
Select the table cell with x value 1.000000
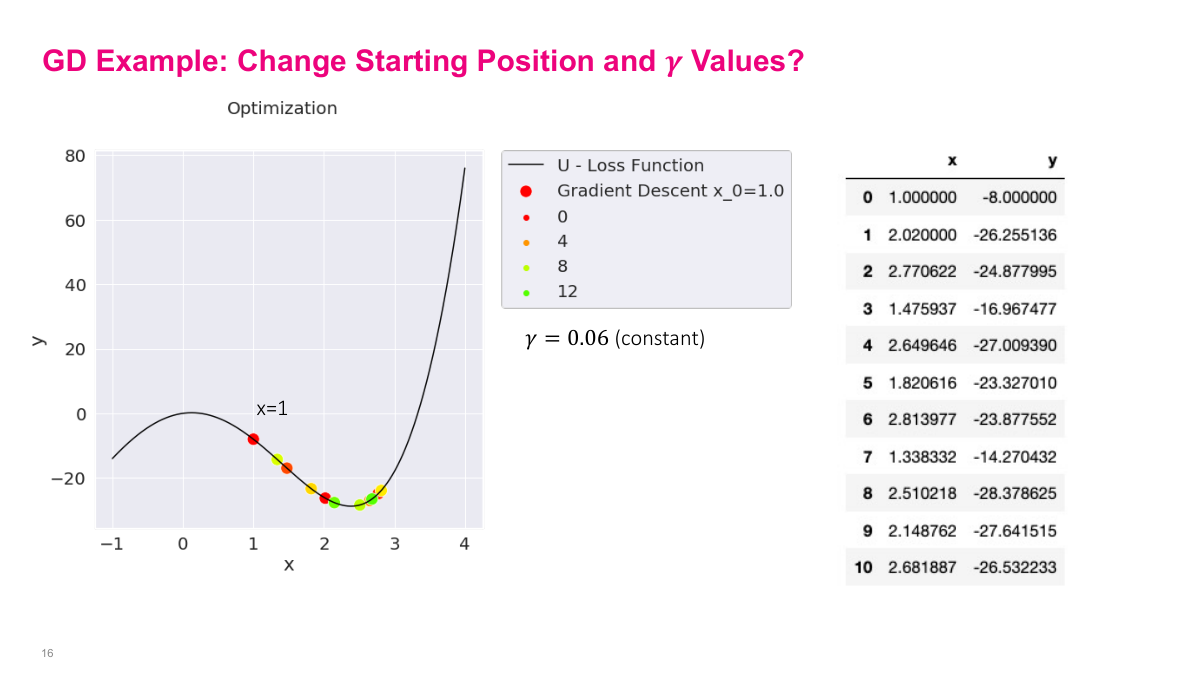click(922, 198)
